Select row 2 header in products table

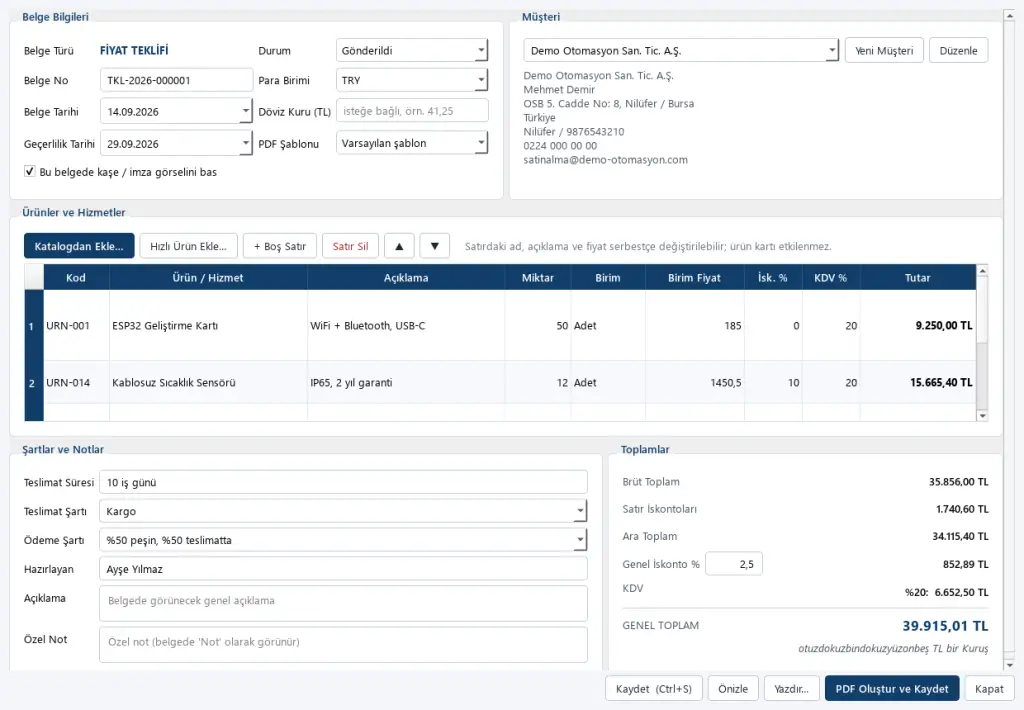tap(32, 383)
